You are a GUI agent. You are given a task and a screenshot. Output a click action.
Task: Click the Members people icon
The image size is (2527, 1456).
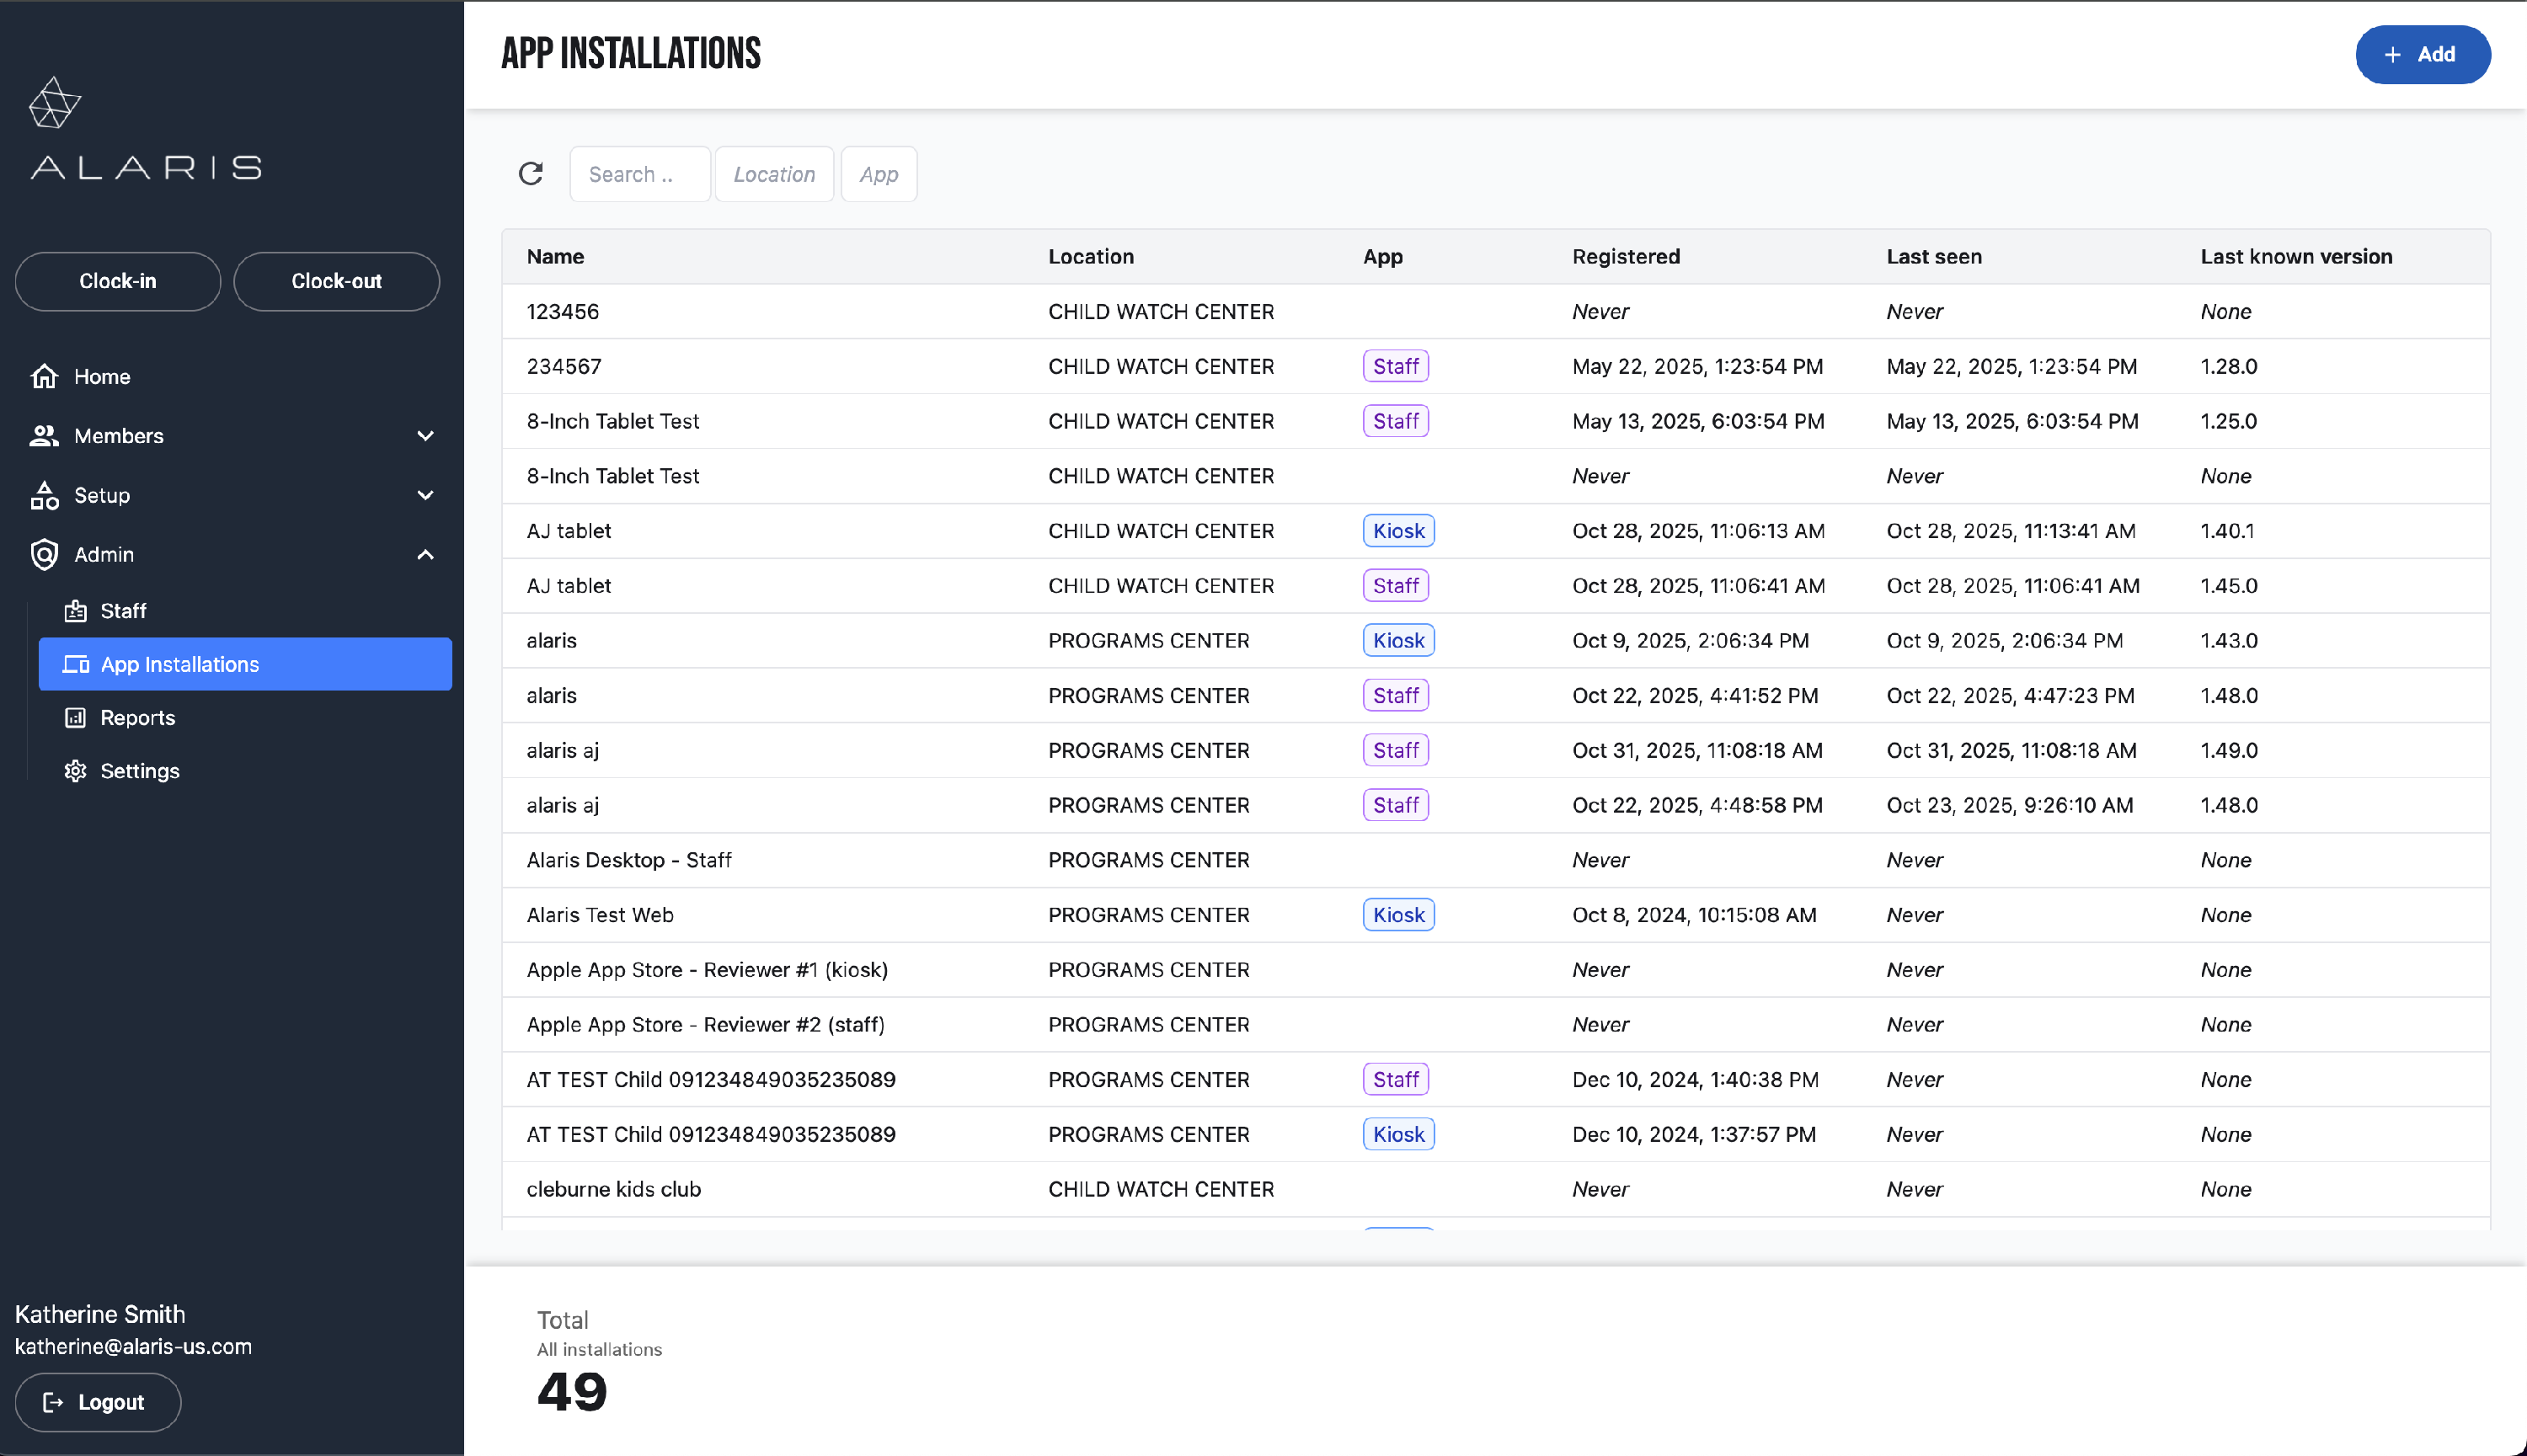click(x=44, y=435)
